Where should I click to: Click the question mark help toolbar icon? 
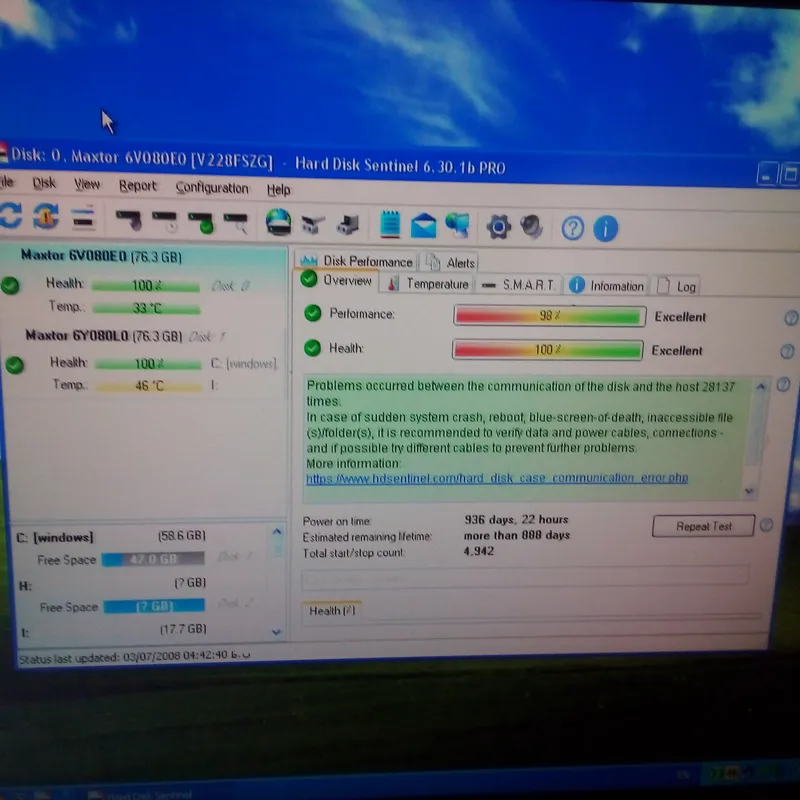tap(572, 228)
